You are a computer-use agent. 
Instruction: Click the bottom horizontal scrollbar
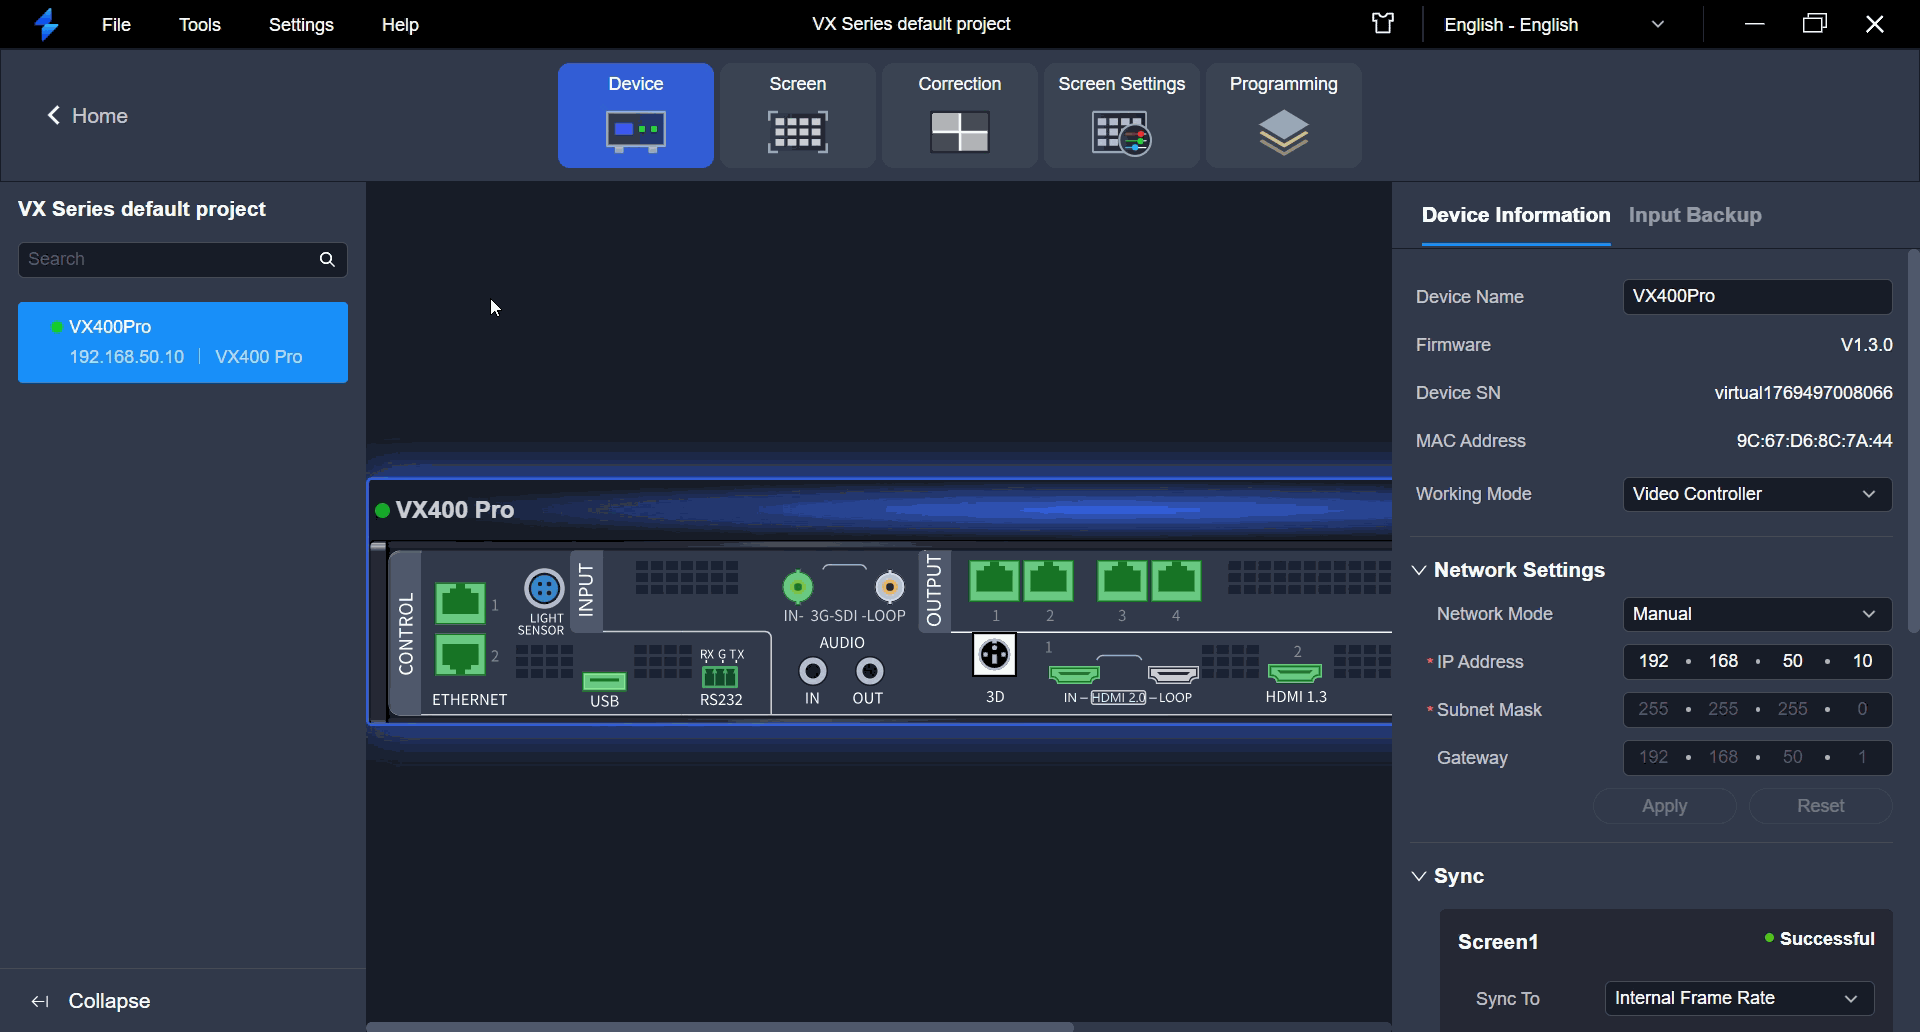720,1027
